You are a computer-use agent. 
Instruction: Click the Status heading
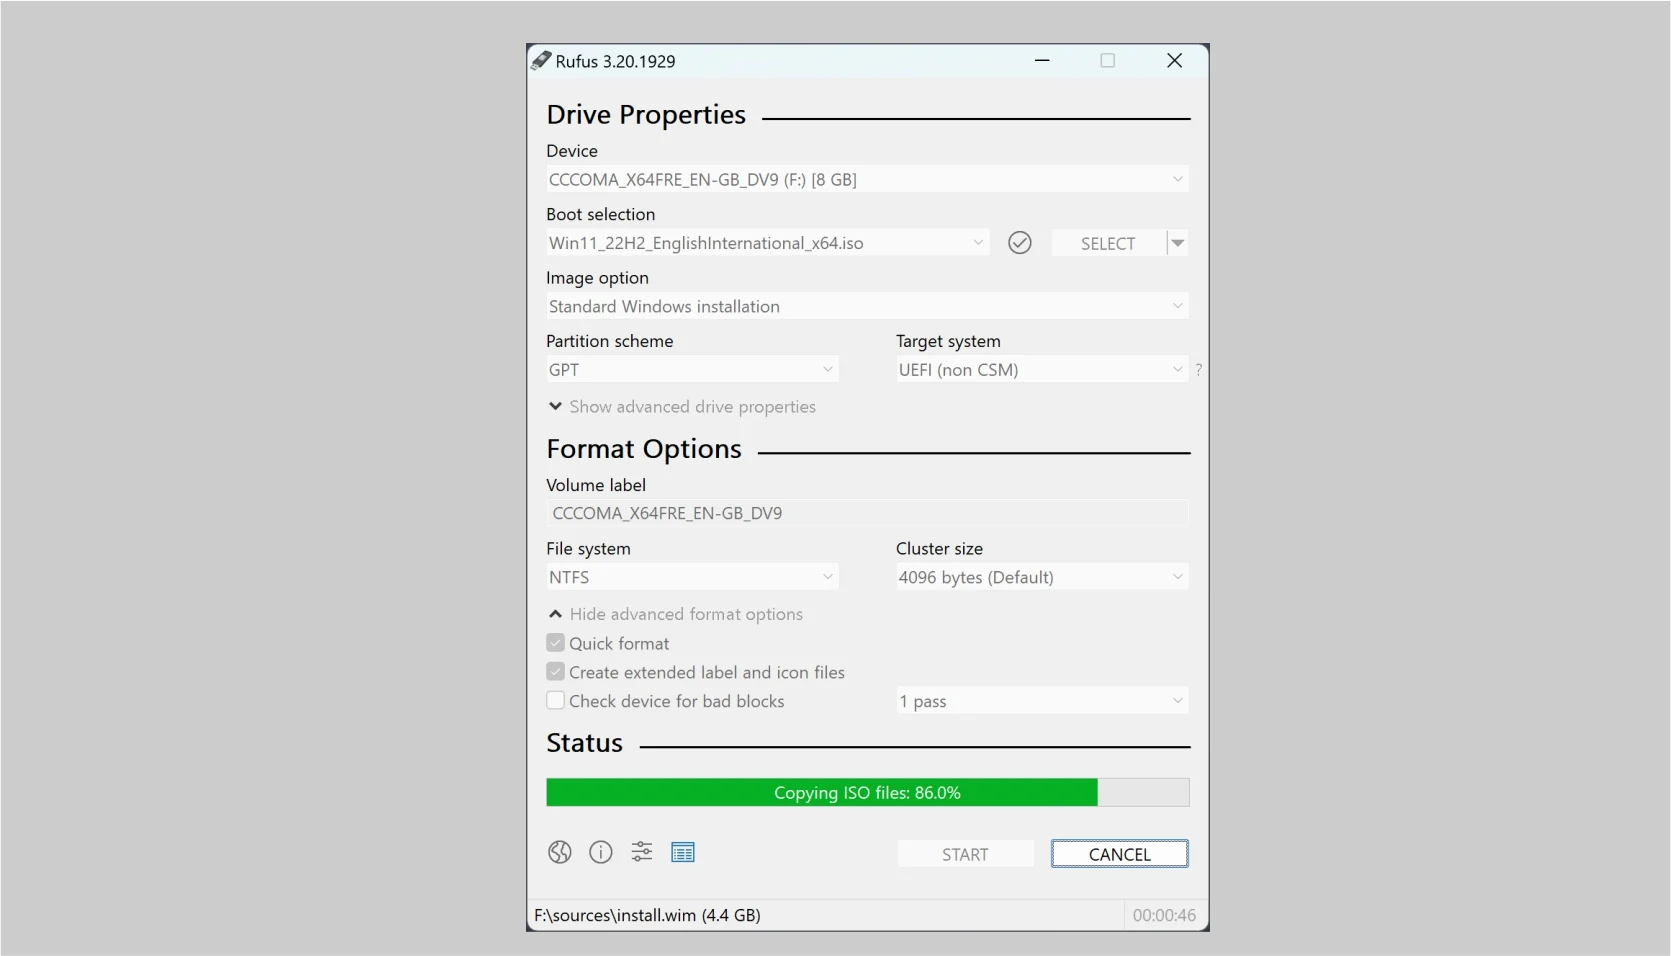point(584,743)
